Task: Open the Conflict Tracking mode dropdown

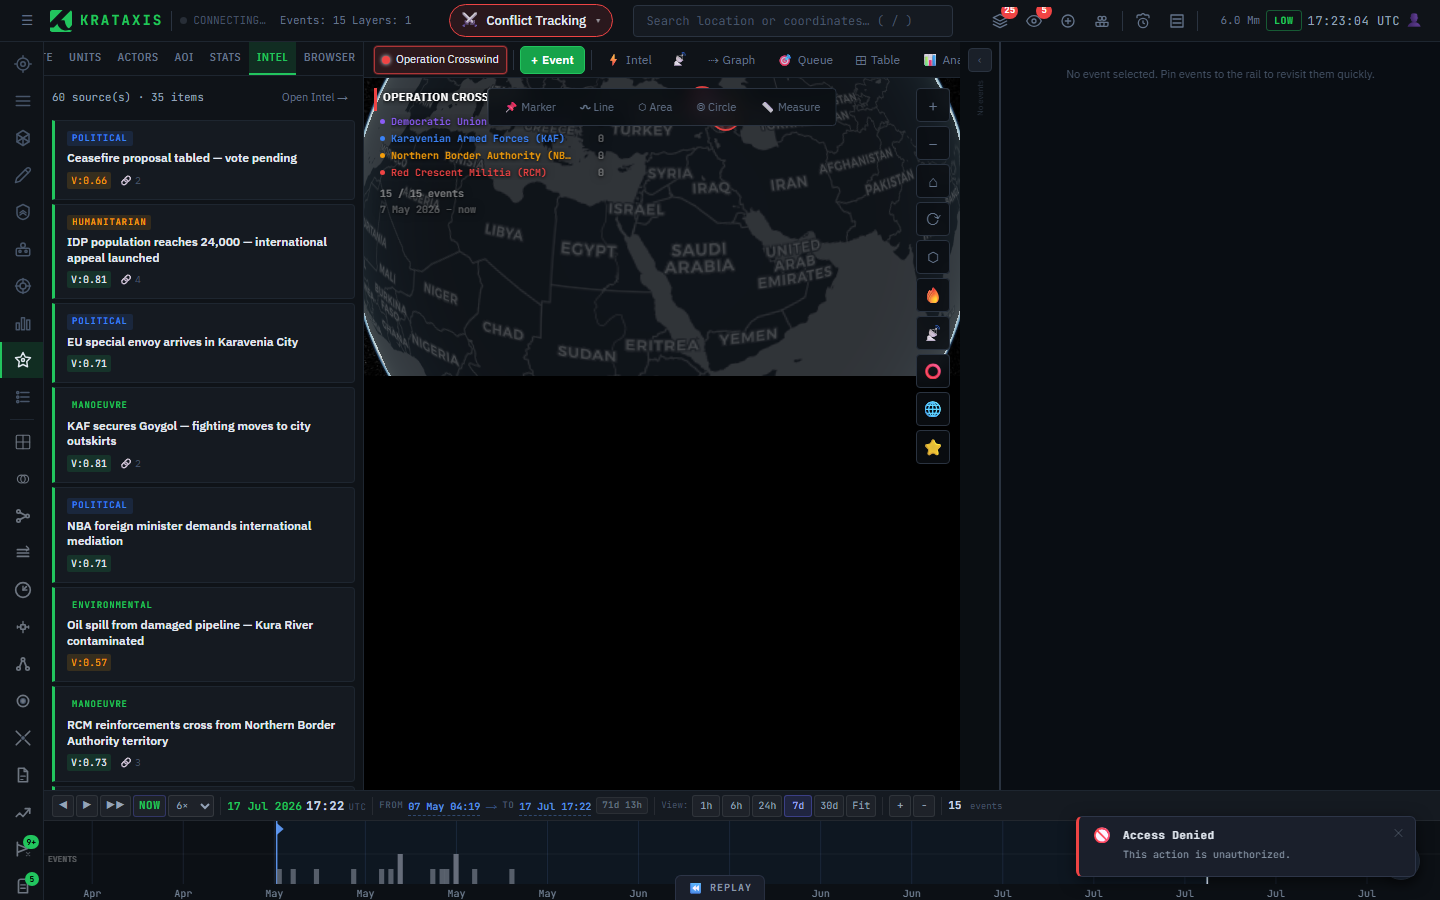Action: coord(530,20)
